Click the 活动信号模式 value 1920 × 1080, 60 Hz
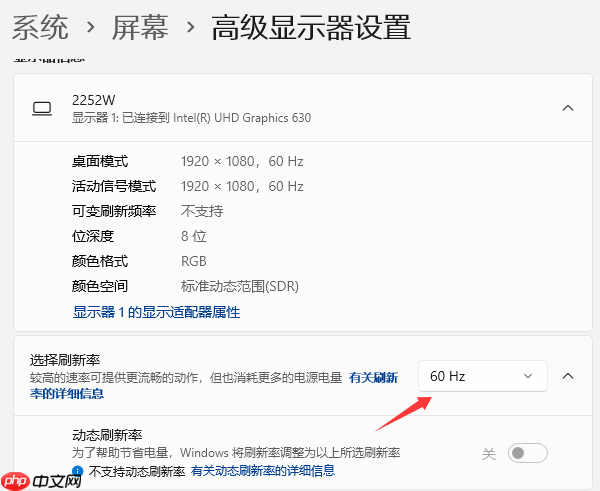Image resolution: width=600 pixels, height=491 pixels. [x=242, y=186]
